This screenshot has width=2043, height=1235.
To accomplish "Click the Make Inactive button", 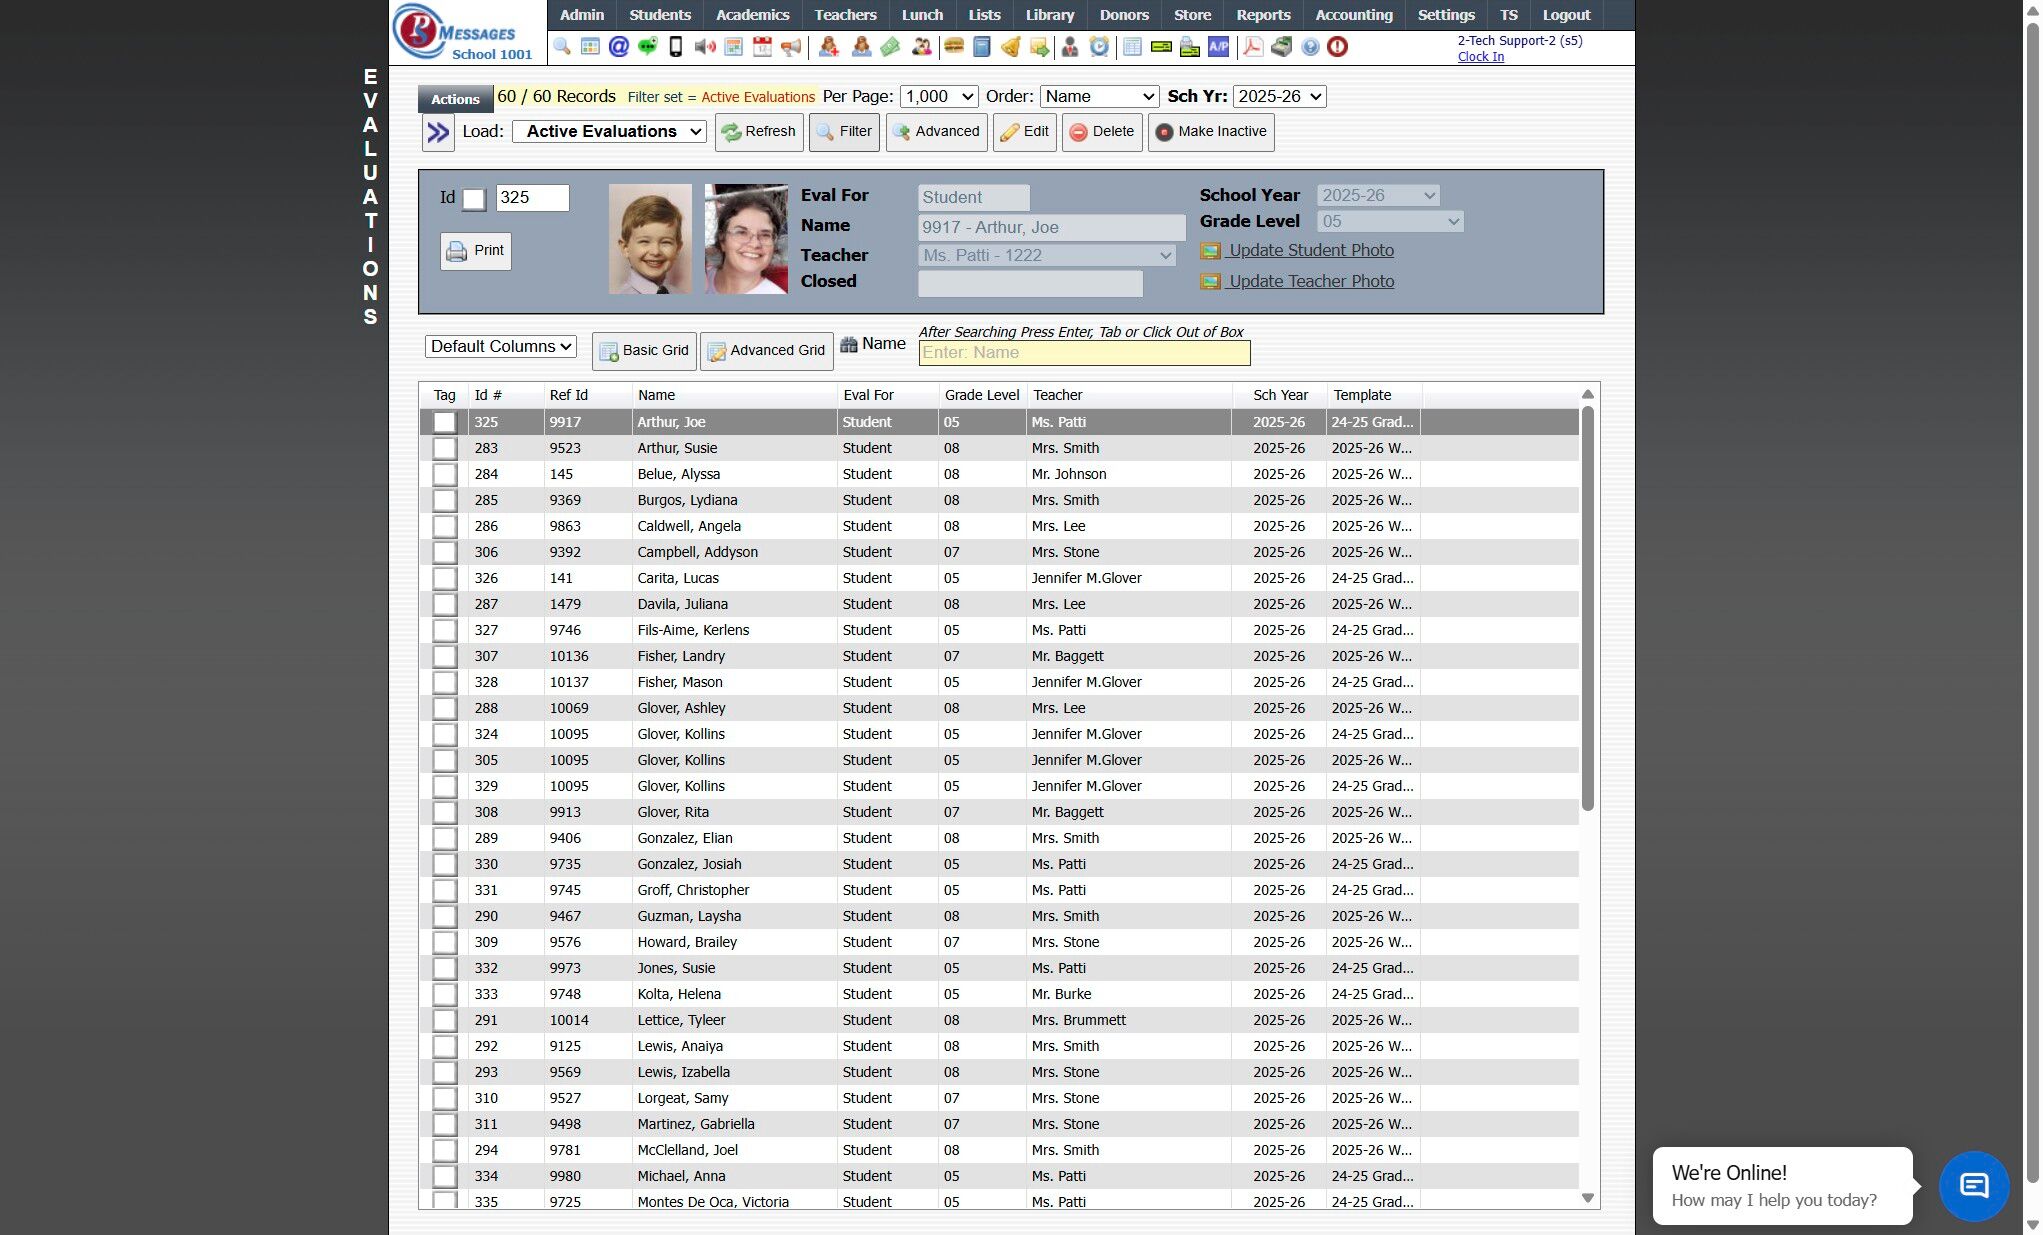I will click(1211, 132).
